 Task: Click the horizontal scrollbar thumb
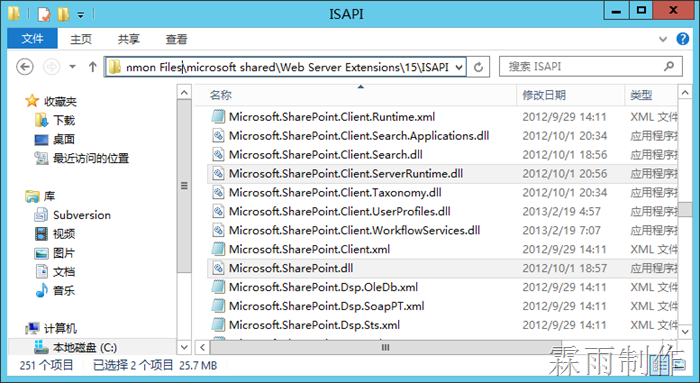[386, 347]
